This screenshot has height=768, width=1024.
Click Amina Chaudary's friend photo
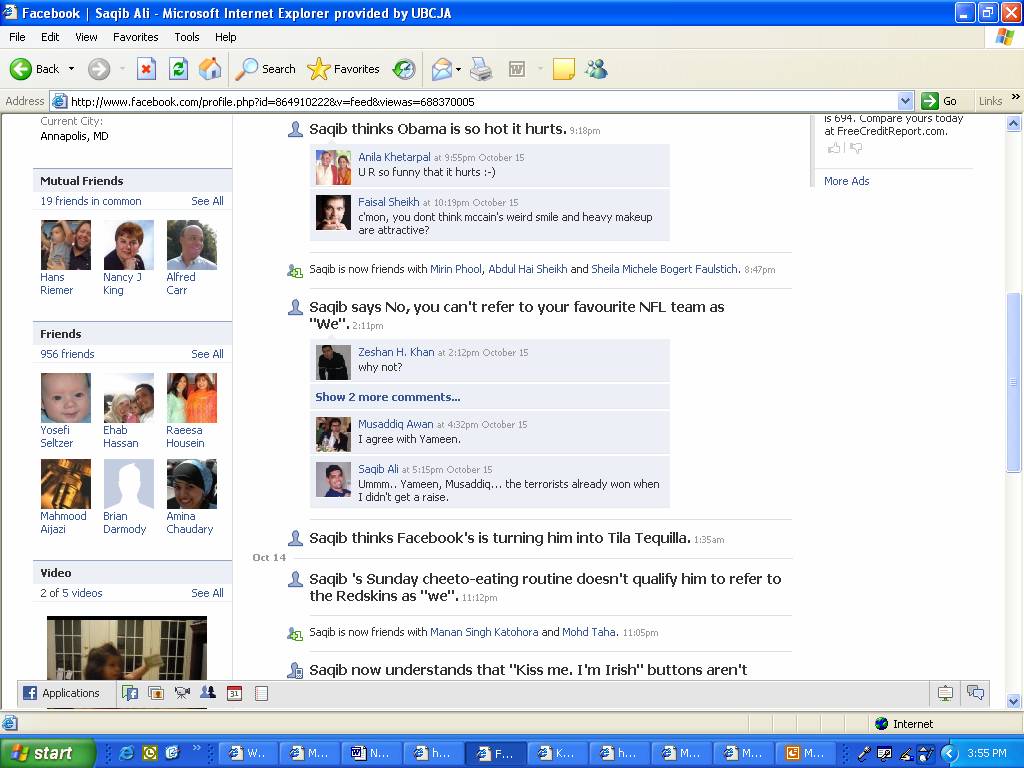tap(191, 484)
